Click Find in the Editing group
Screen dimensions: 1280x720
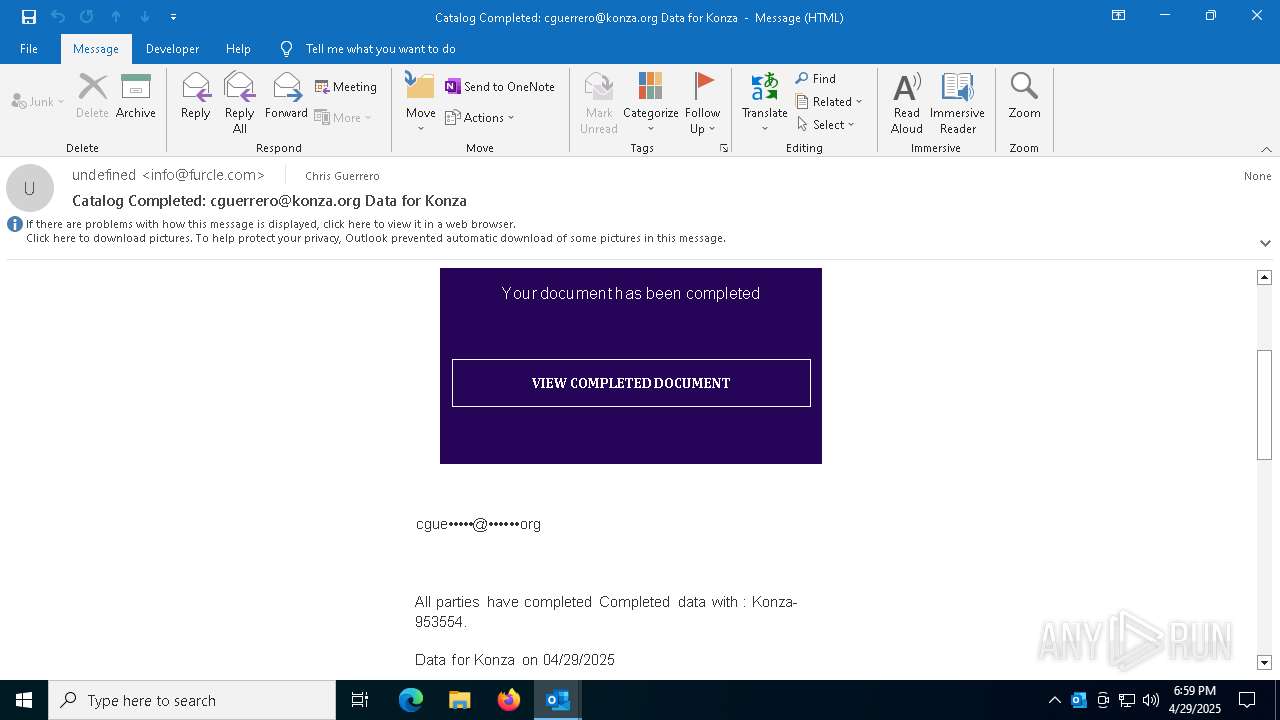click(x=816, y=78)
